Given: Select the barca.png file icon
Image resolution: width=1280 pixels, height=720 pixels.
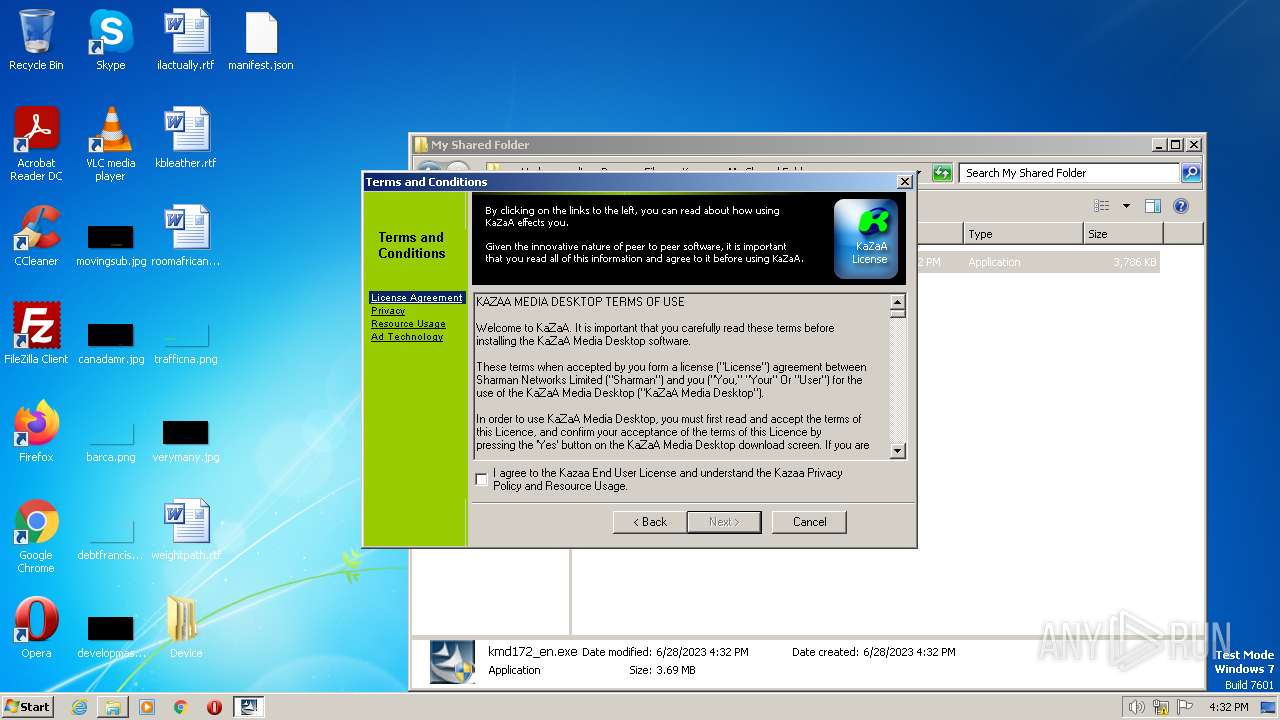Looking at the screenshot, I should click(110, 440).
